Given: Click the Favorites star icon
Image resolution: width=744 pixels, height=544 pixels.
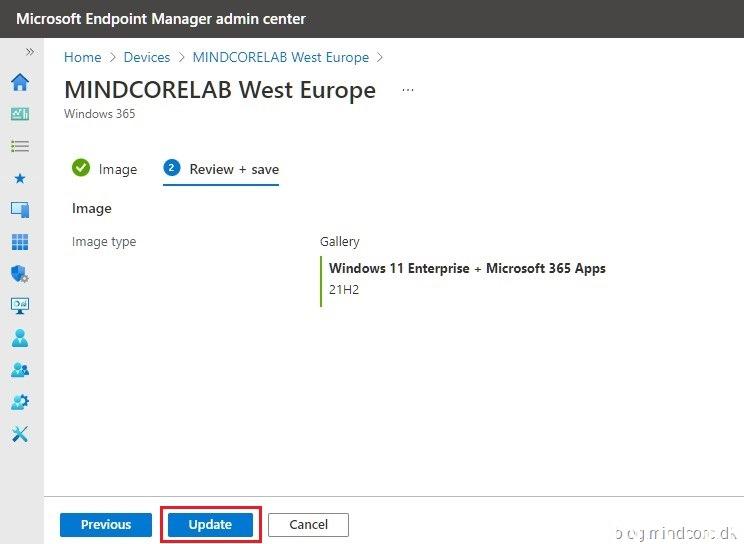Looking at the screenshot, I should pos(19,178).
